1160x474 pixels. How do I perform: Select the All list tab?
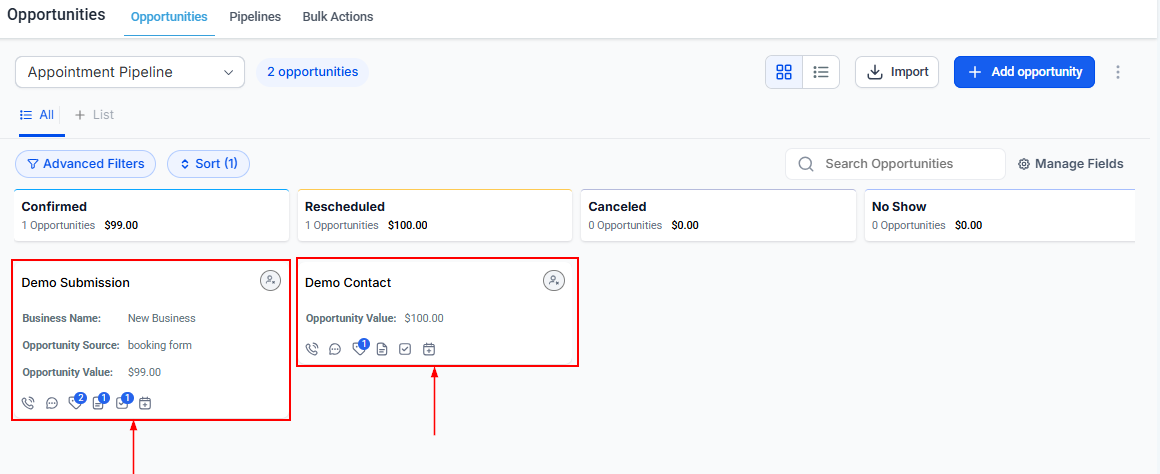pyautogui.click(x=37, y=115)
